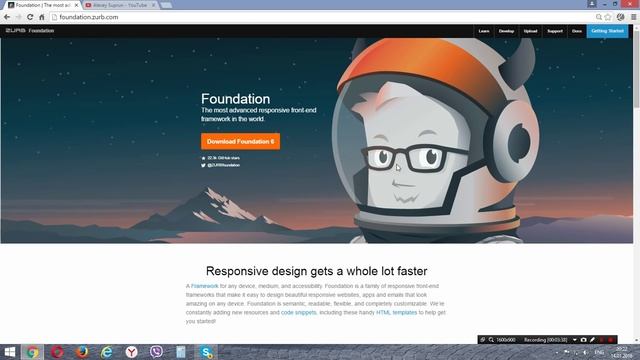Open the Chrome hamburger menu
The height and width of the screenshot is (360, 640).
coord(633,17)
